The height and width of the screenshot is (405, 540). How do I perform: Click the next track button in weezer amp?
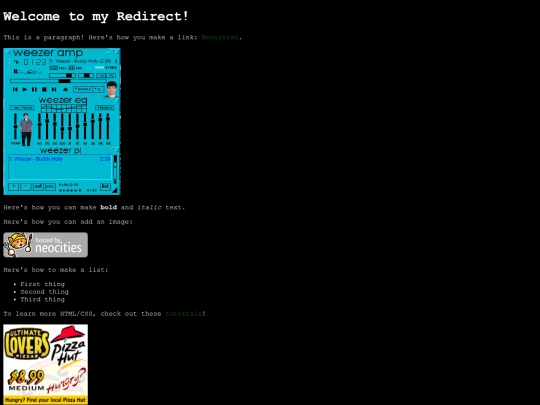click(54, 90)
